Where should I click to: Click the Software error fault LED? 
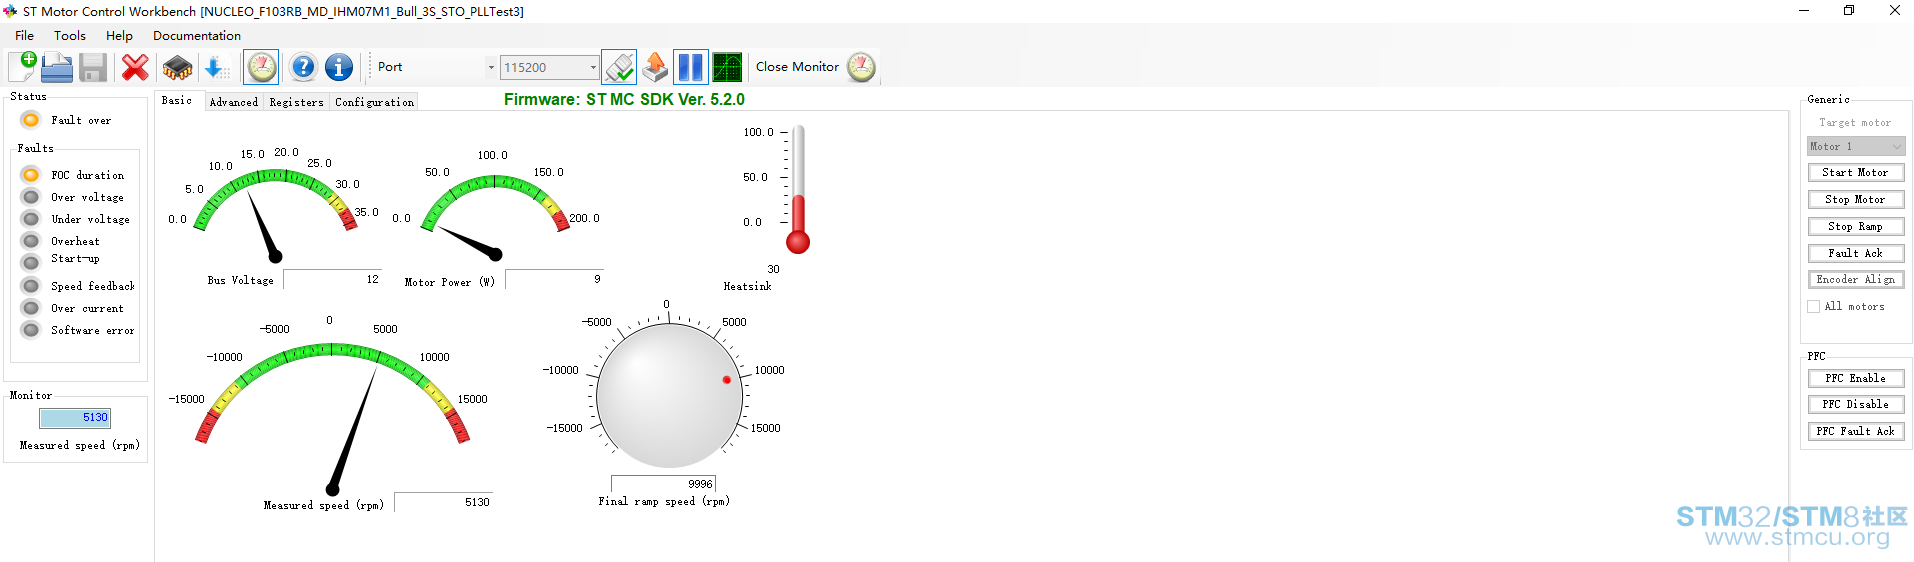[31, 330]
